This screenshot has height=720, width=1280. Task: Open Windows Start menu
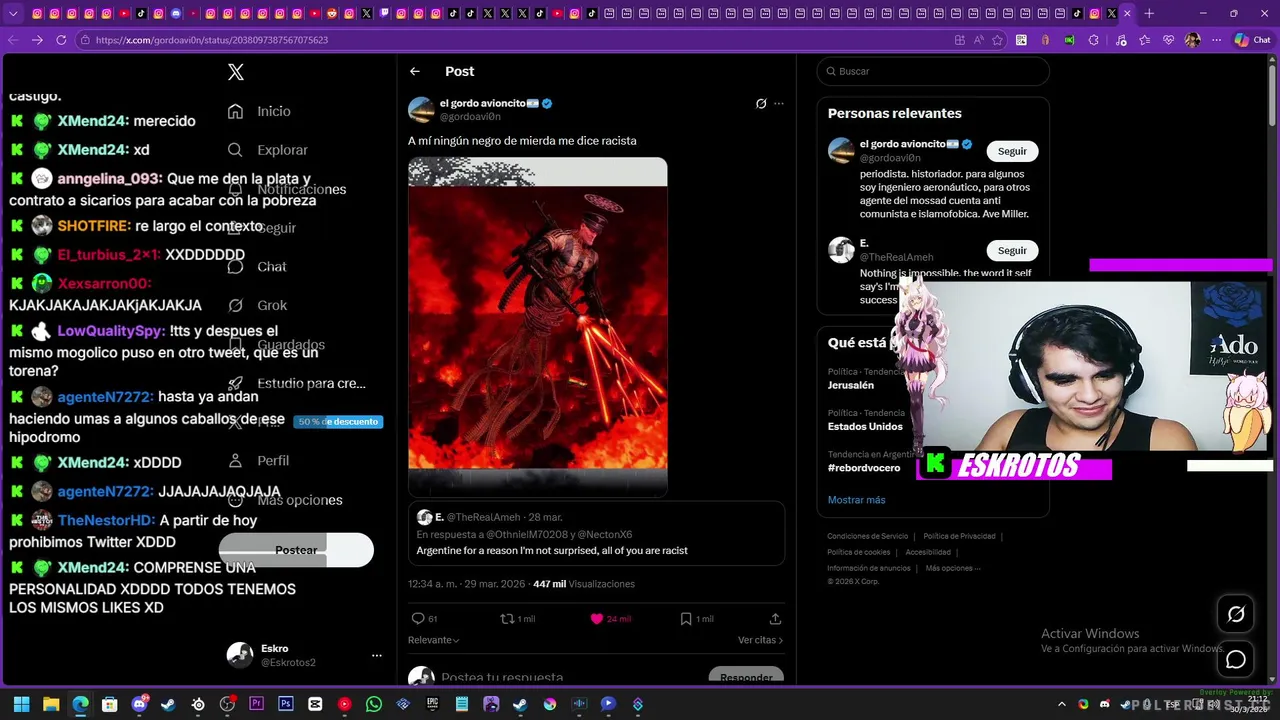tap(21, 704)
